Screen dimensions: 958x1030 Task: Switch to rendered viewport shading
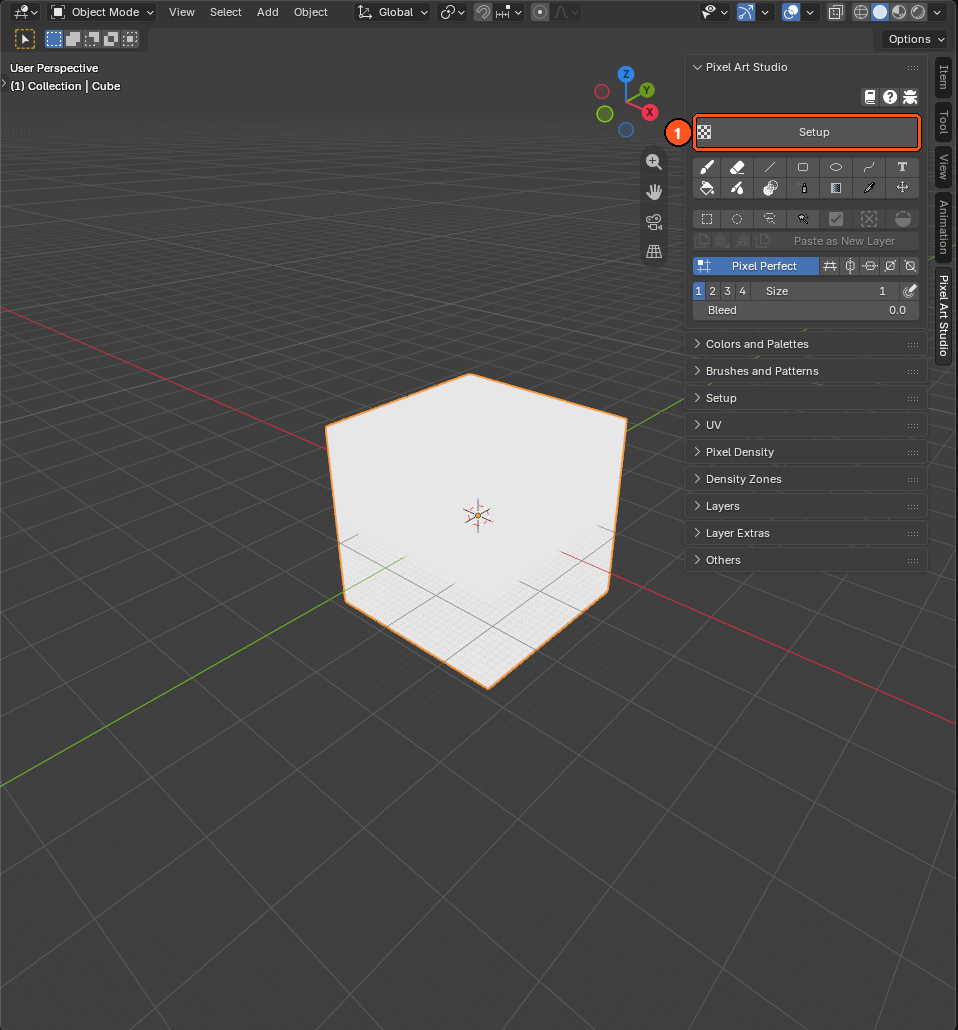[x=919, y=12]
